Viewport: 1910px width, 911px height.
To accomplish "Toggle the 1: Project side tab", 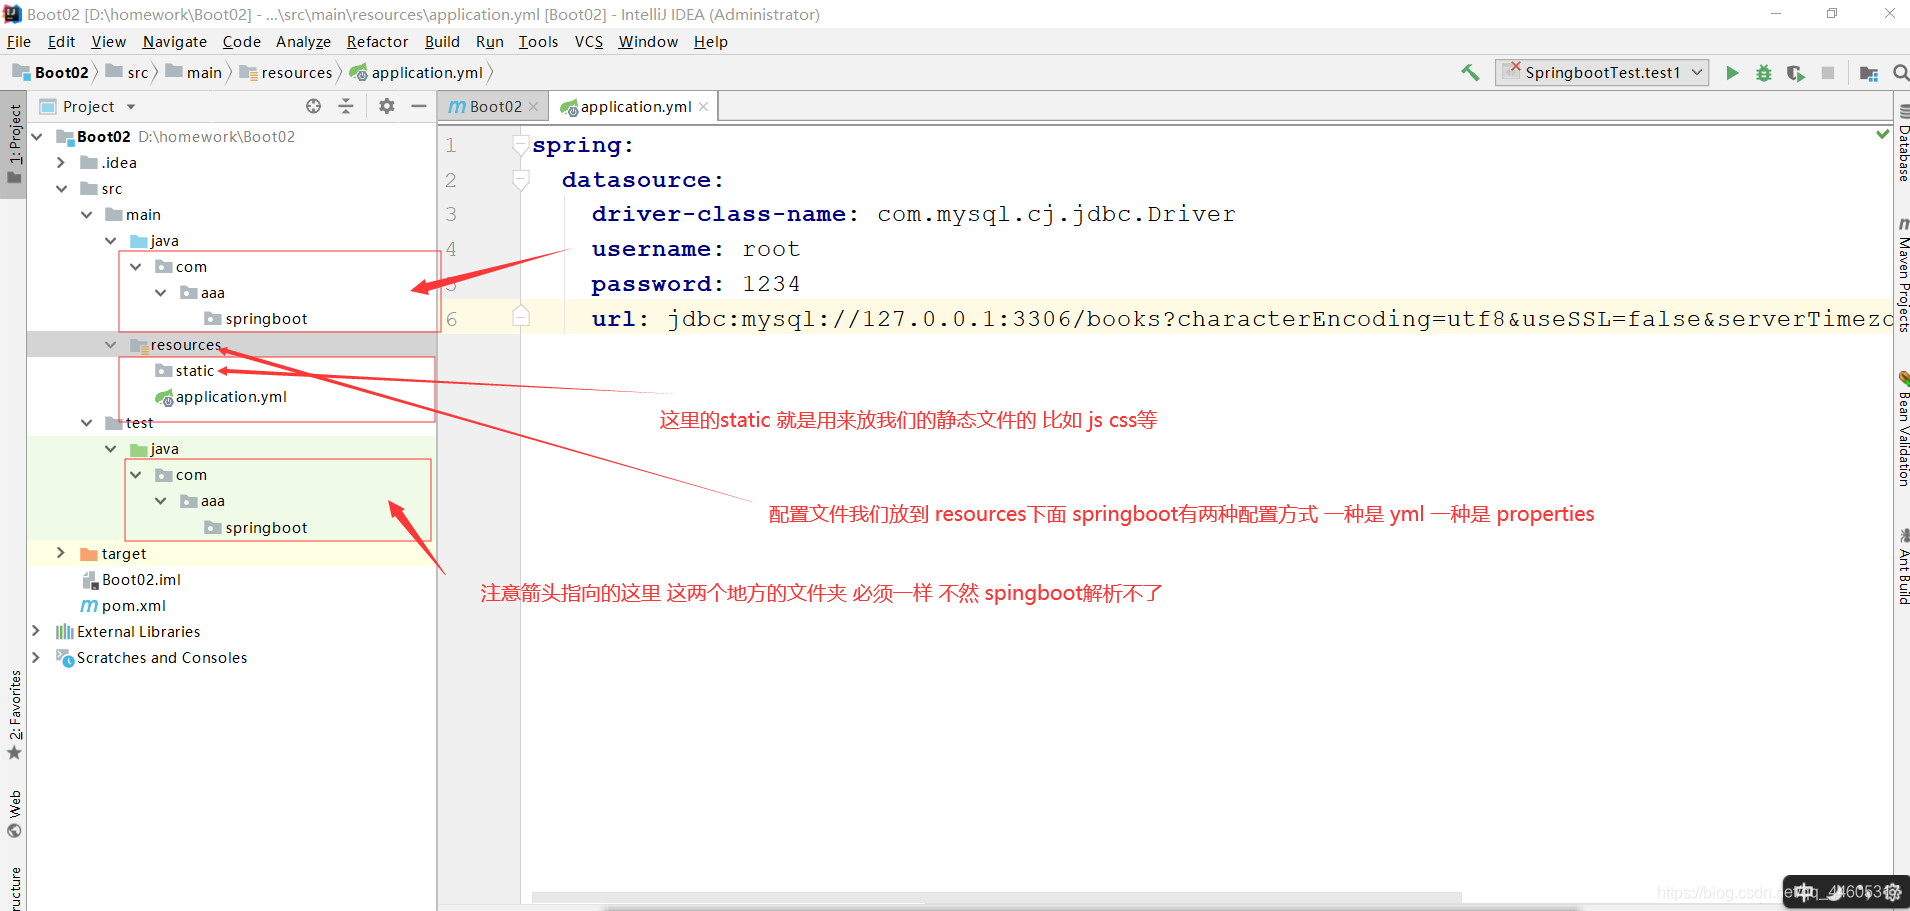I will point(14,145).
